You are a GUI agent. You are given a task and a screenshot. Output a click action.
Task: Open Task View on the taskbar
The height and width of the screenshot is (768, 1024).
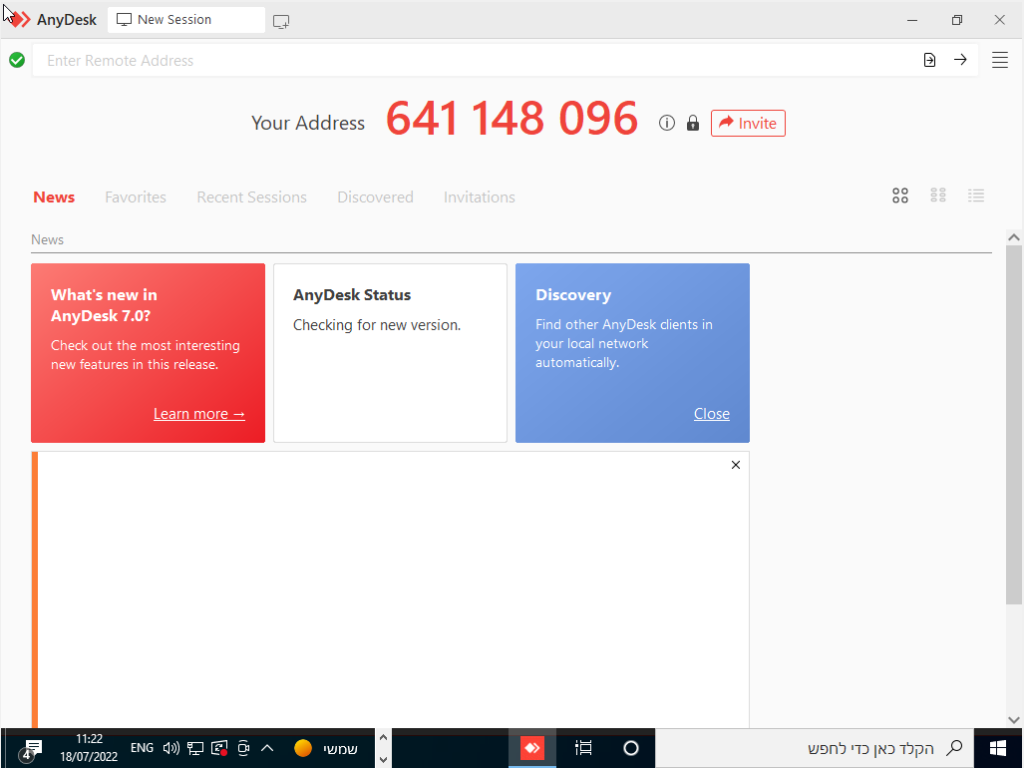583,748
